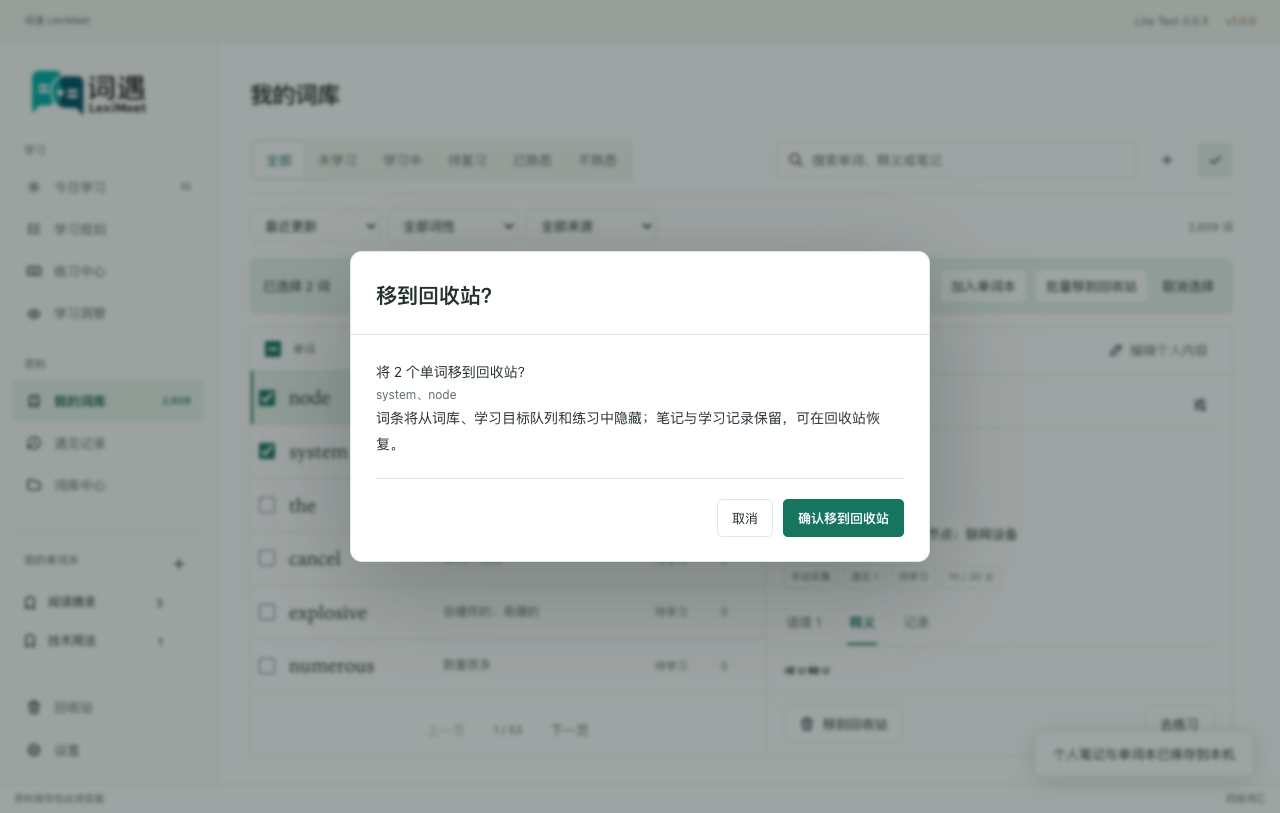Open the 记录 tab in the detail panel
The width and height of the screenshot is (1280, 813).
[x=916, y=622]
